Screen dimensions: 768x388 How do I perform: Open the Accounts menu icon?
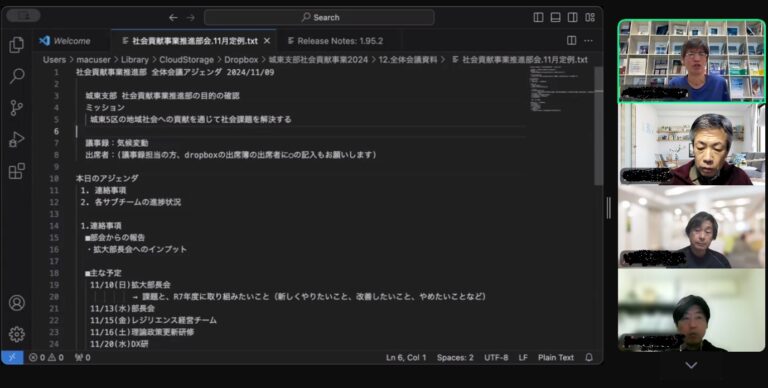coord(17,303)
